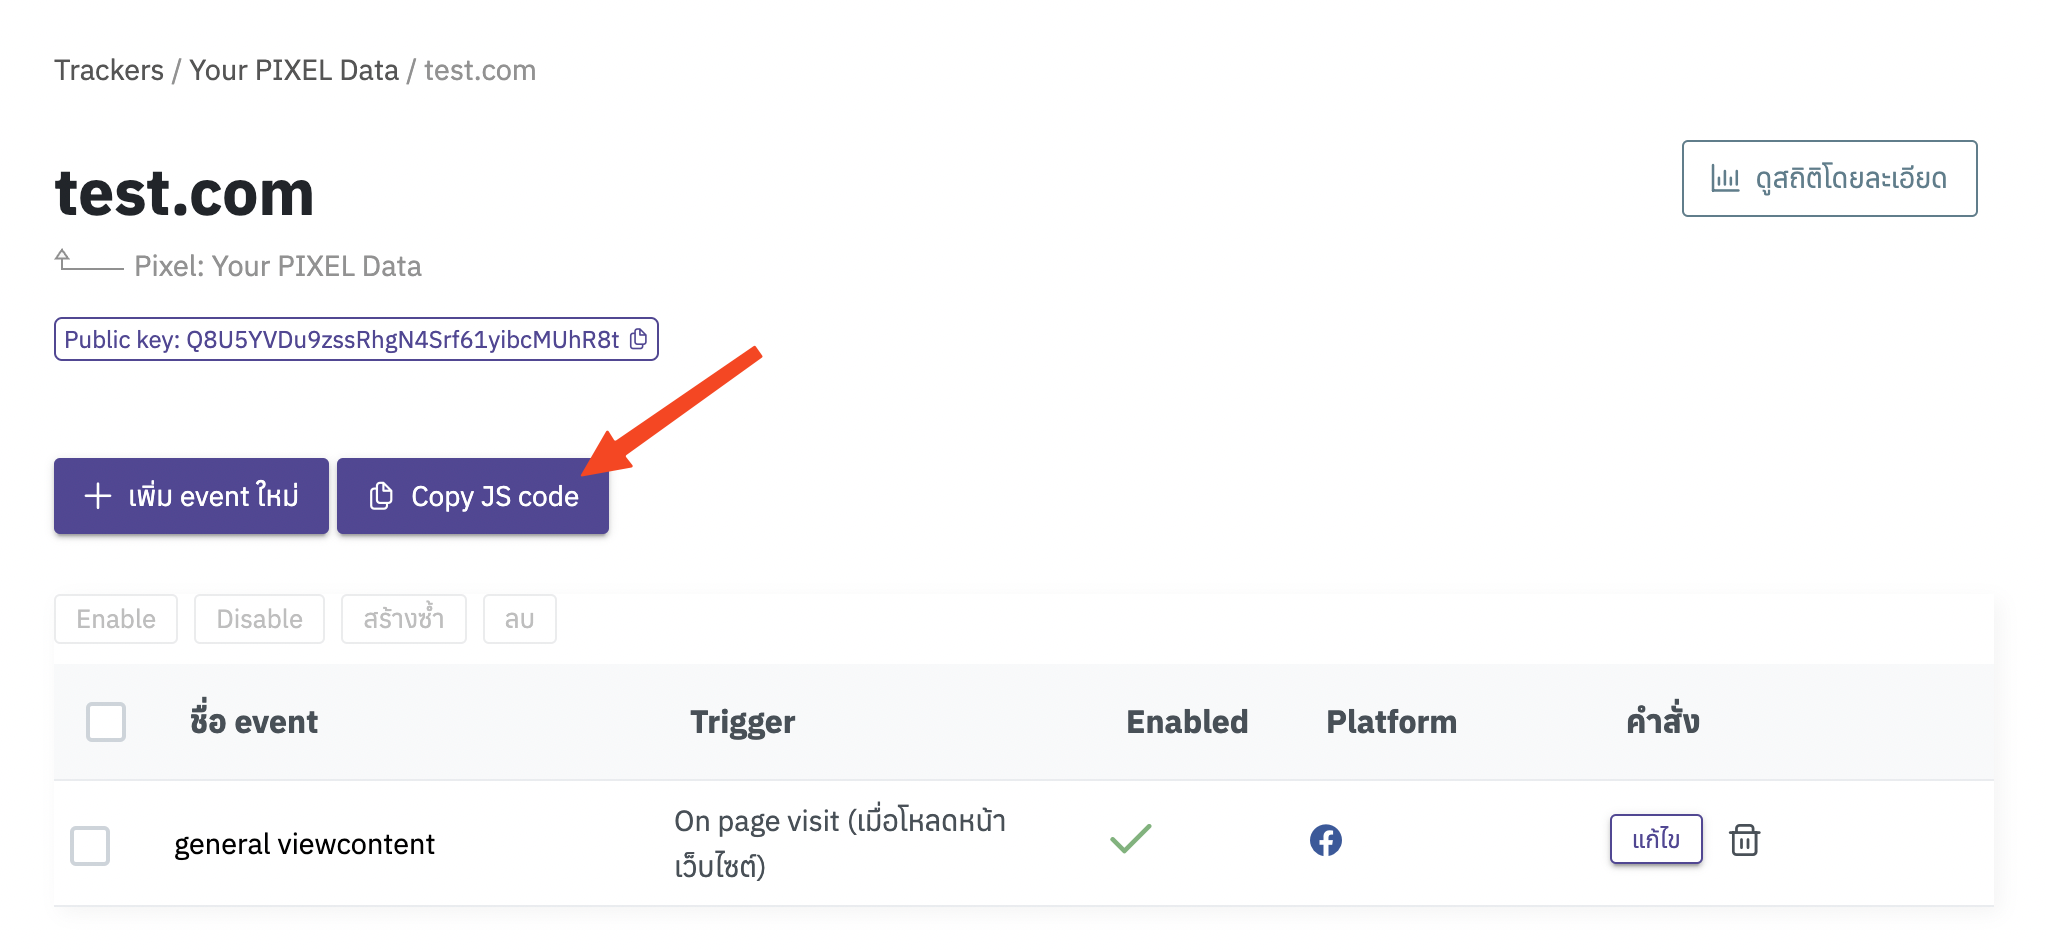The width and height of the screenshot is (2046, 950).
Task: Click the Disable bulk action control
Action: (259, 618)
